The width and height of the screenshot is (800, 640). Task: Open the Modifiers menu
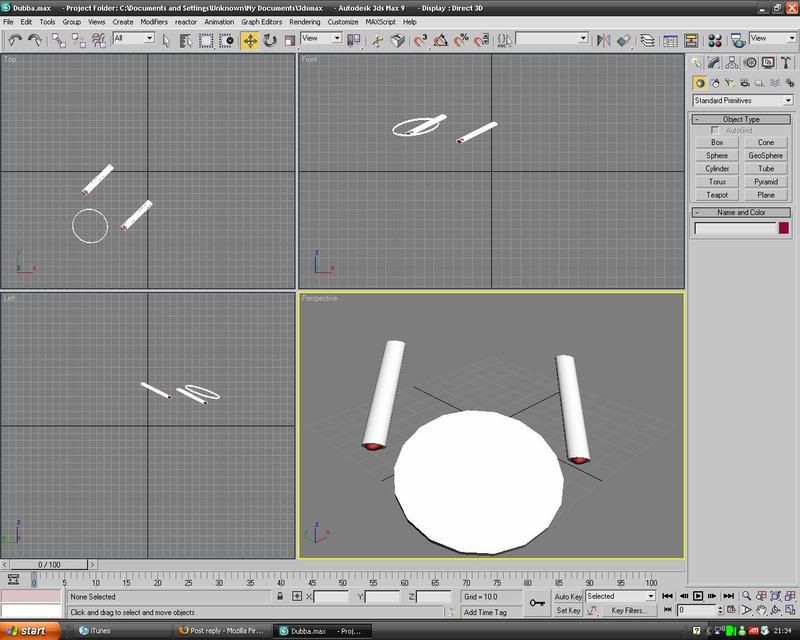click(154, 21)
